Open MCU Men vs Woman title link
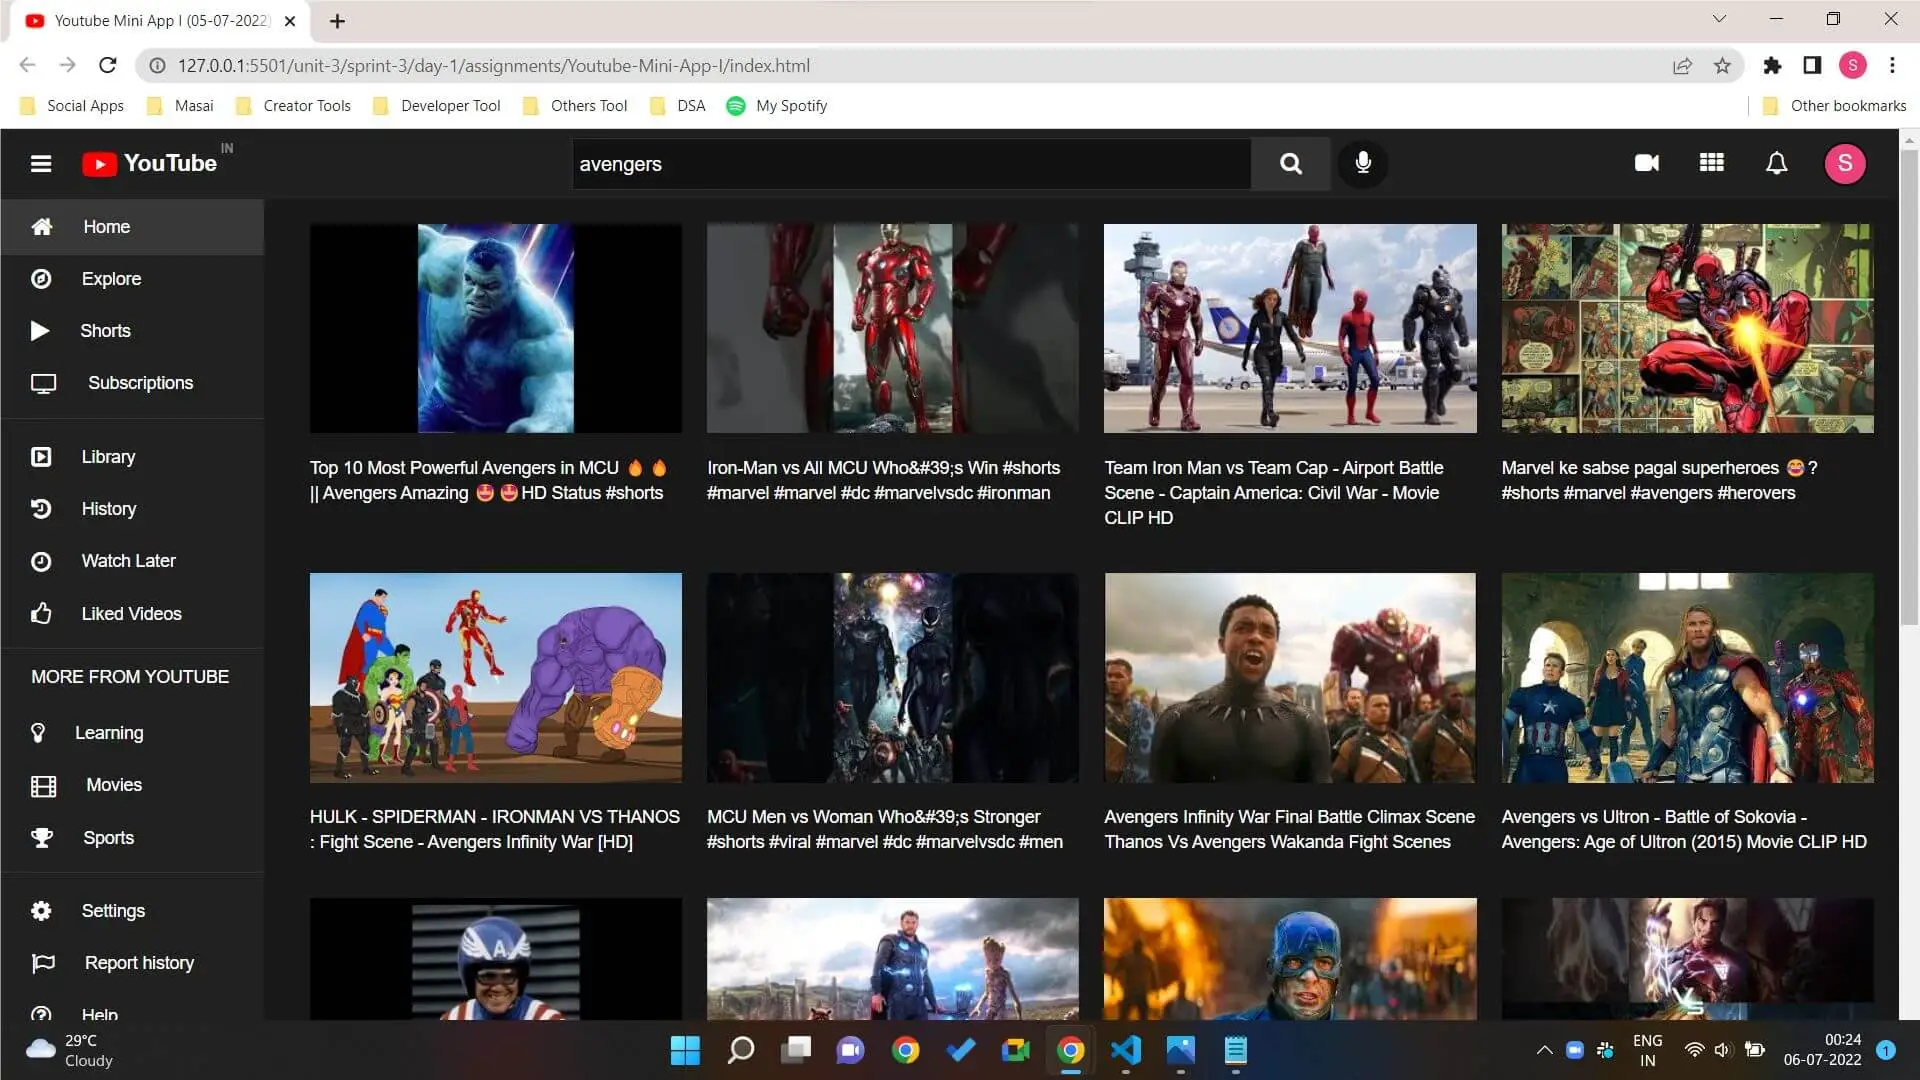Screen dimensions: 1920x1080 885,829
